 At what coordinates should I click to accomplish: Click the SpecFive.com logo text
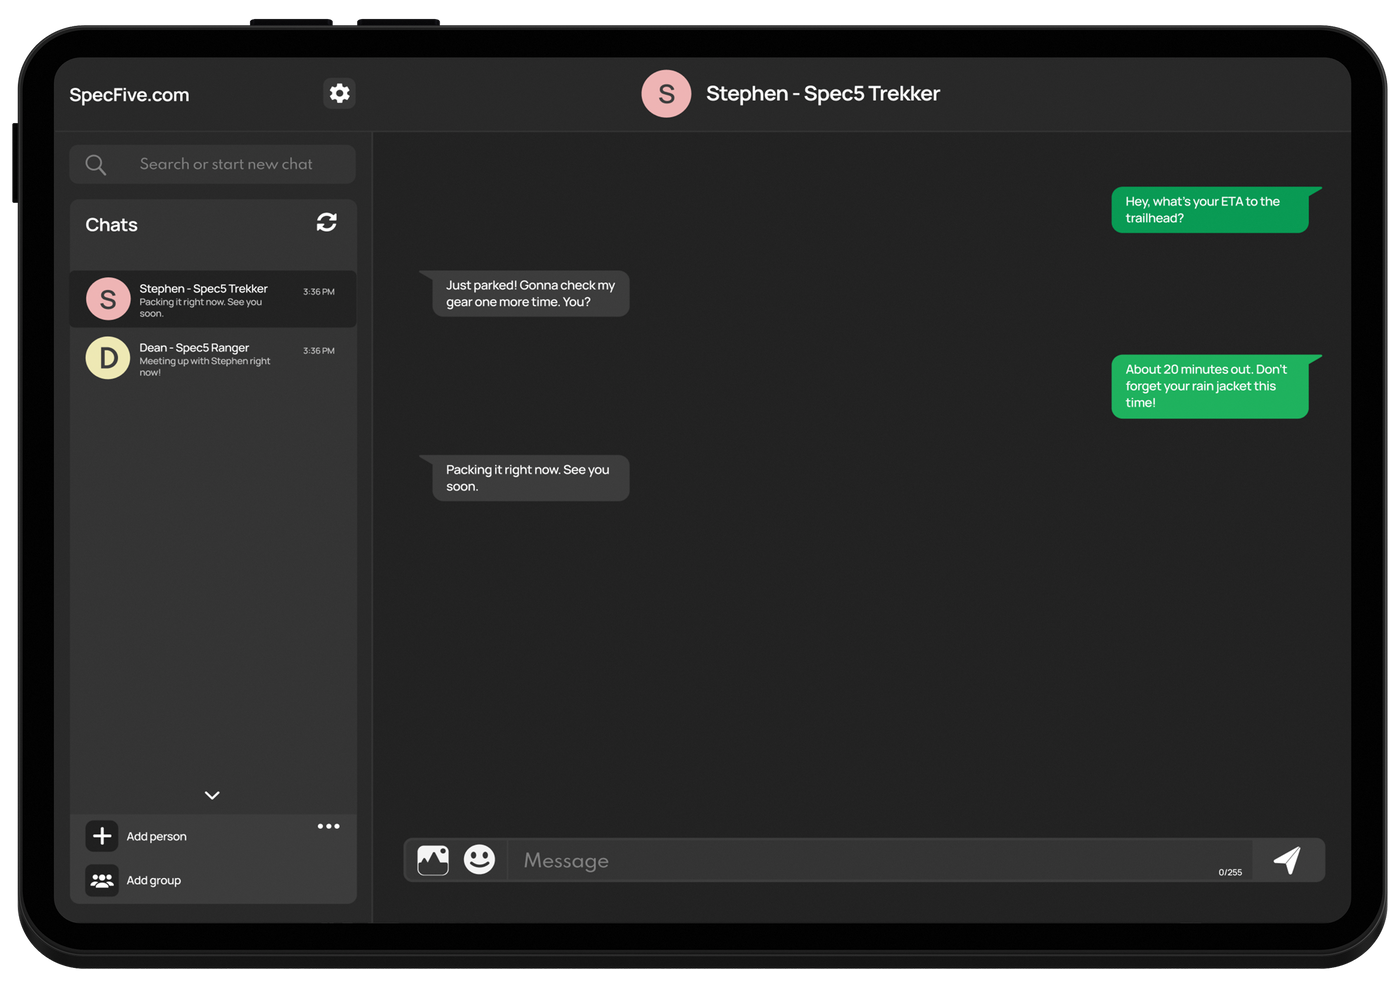point(129,95)
